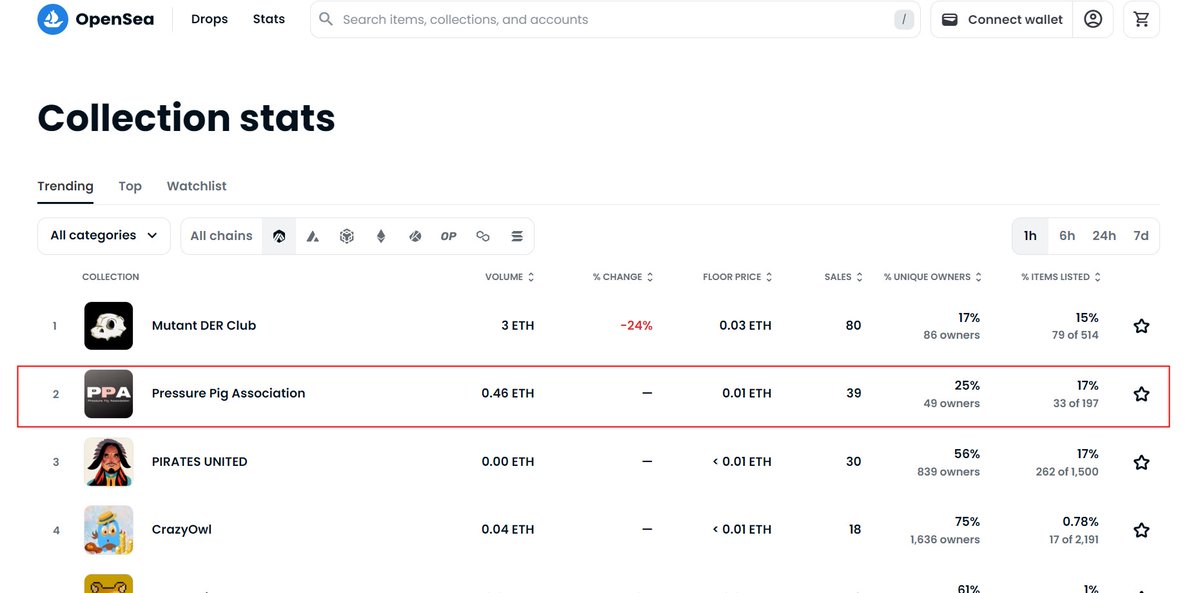This screenshot has height=593, width=1200.
Task: Filter by Avalanche chain icon
Action: 313,236
